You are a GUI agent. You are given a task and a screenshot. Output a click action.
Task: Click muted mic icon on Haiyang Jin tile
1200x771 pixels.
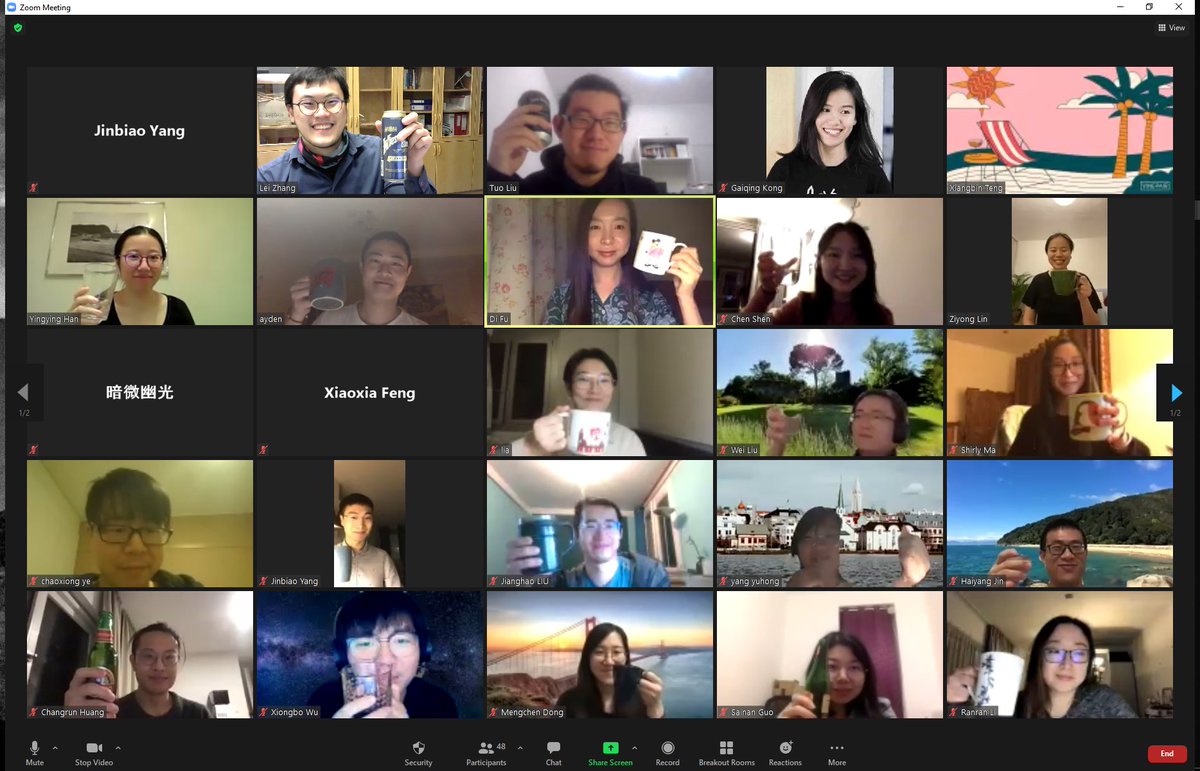[x=954, y=581]
